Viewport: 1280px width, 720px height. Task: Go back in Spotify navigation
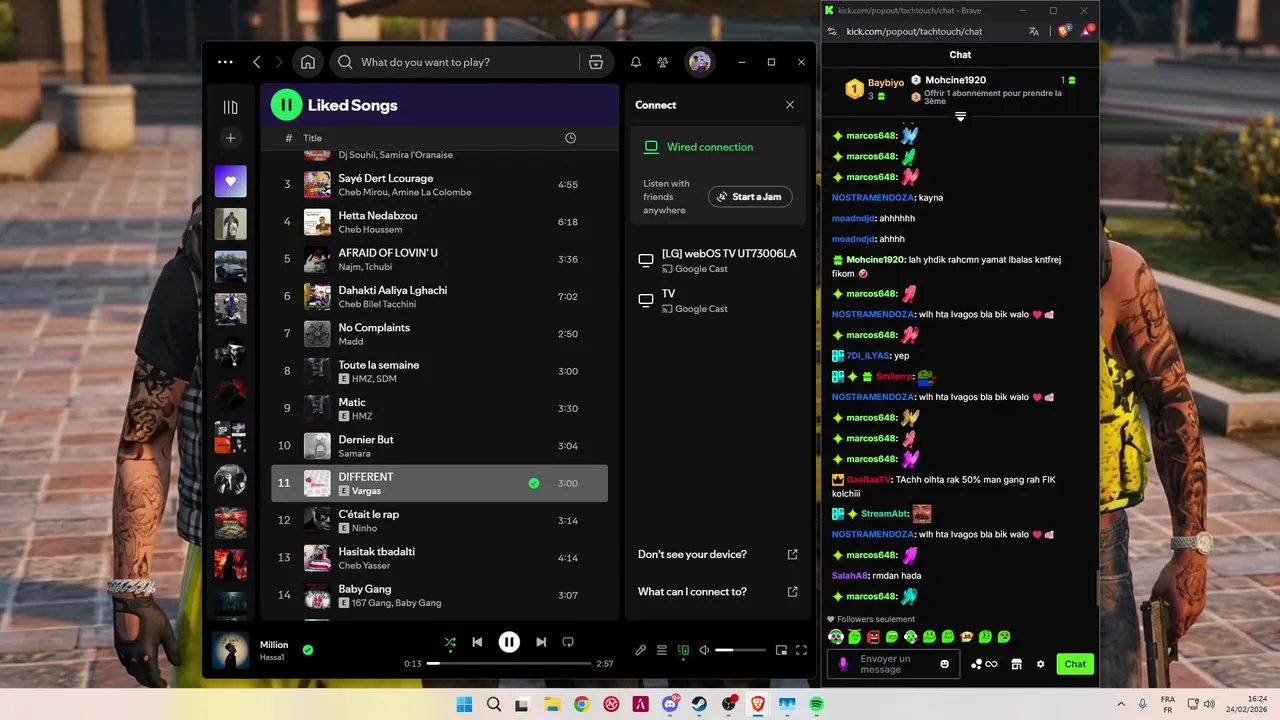257,62
